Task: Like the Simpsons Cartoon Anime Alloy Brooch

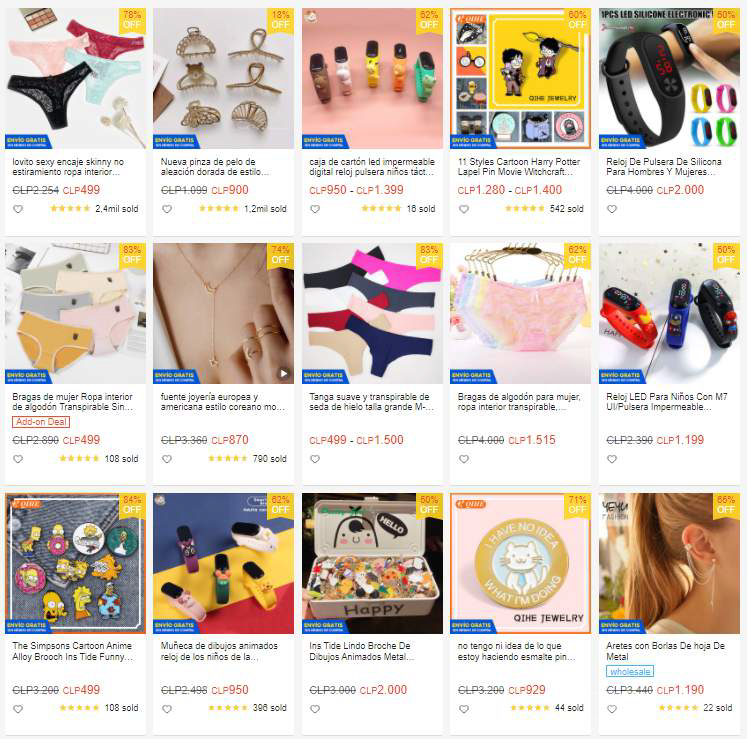Action: (18, 709)
